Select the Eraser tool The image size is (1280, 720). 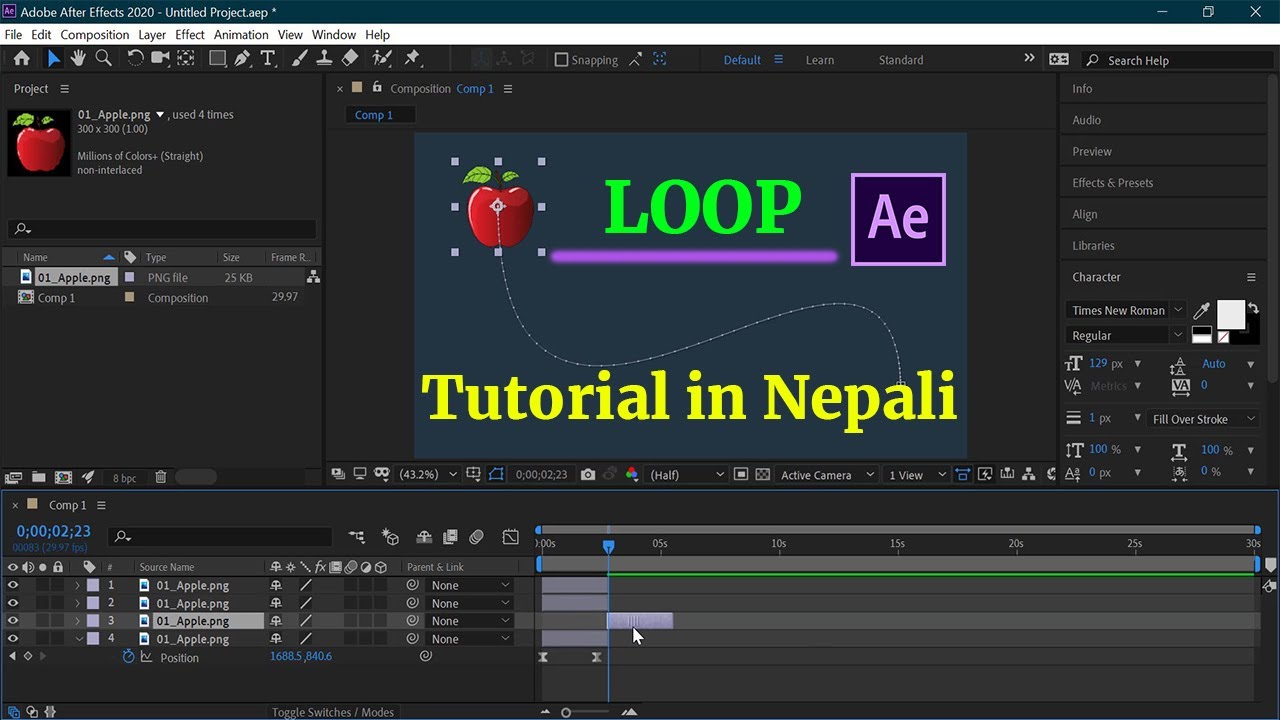349,59
